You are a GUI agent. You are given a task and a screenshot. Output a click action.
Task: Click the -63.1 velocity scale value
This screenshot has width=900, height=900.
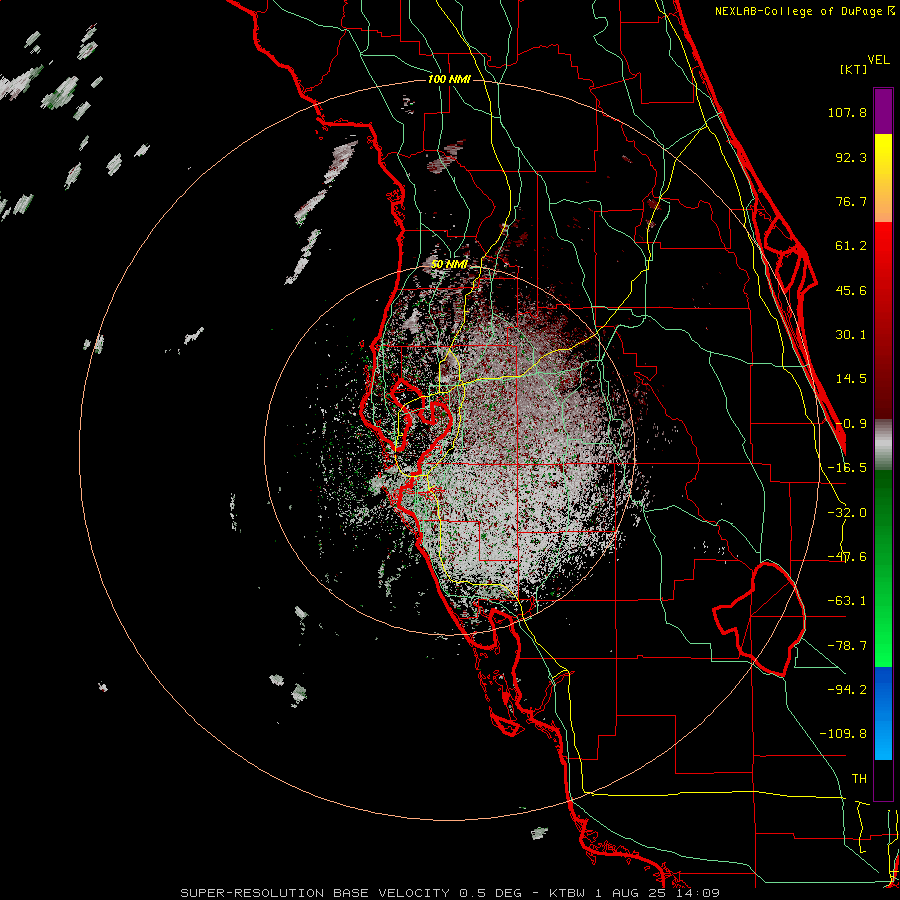[847, 601]
